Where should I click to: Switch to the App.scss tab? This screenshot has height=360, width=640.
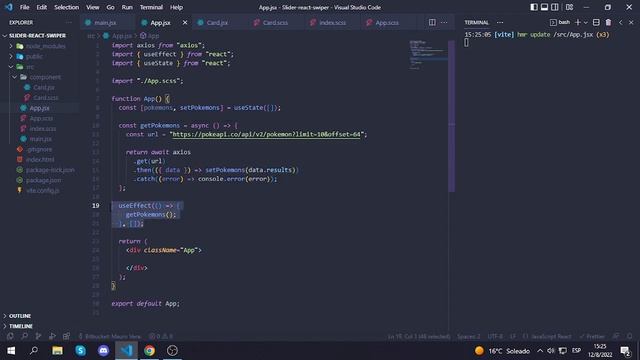point(387,23)
